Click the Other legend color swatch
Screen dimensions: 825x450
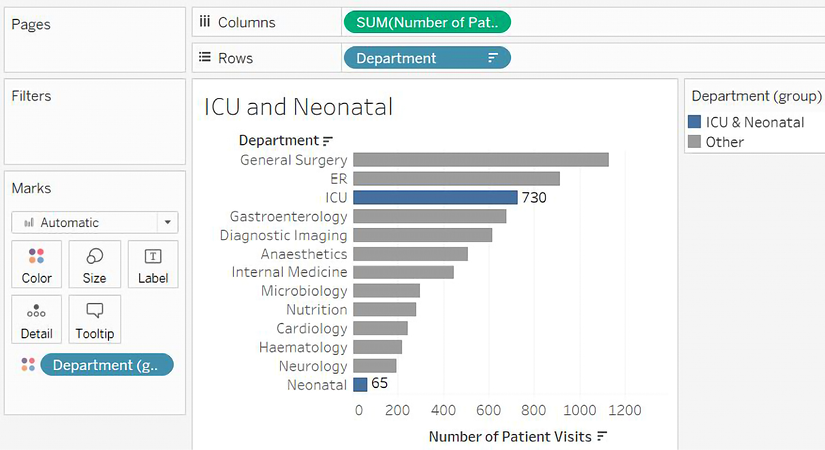pyautogui.click(x=695, y=142)
